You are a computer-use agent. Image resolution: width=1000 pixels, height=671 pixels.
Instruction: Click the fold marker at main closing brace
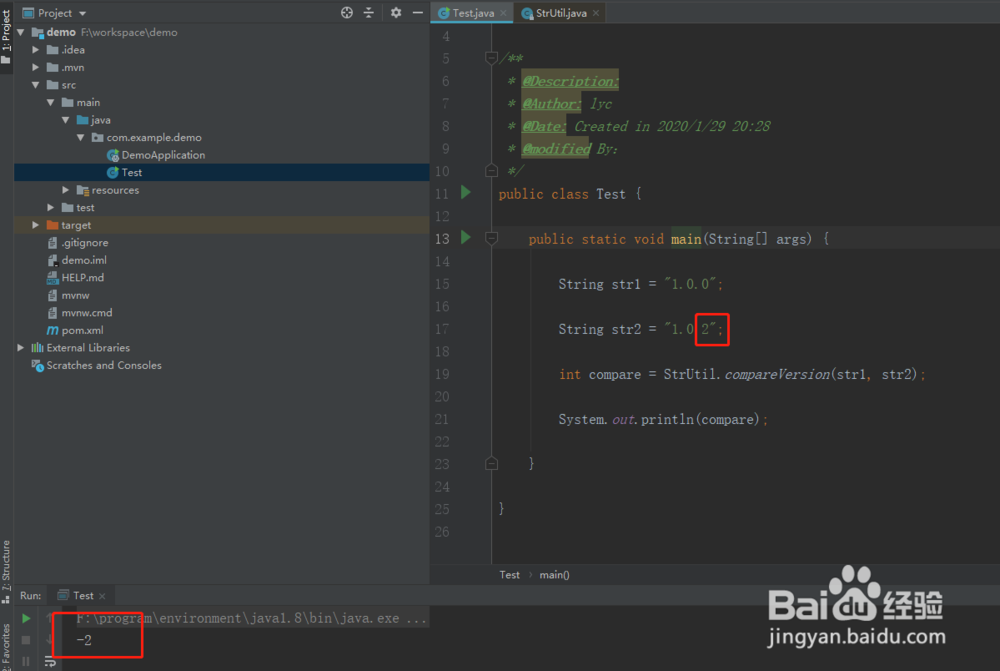point(491,464)
